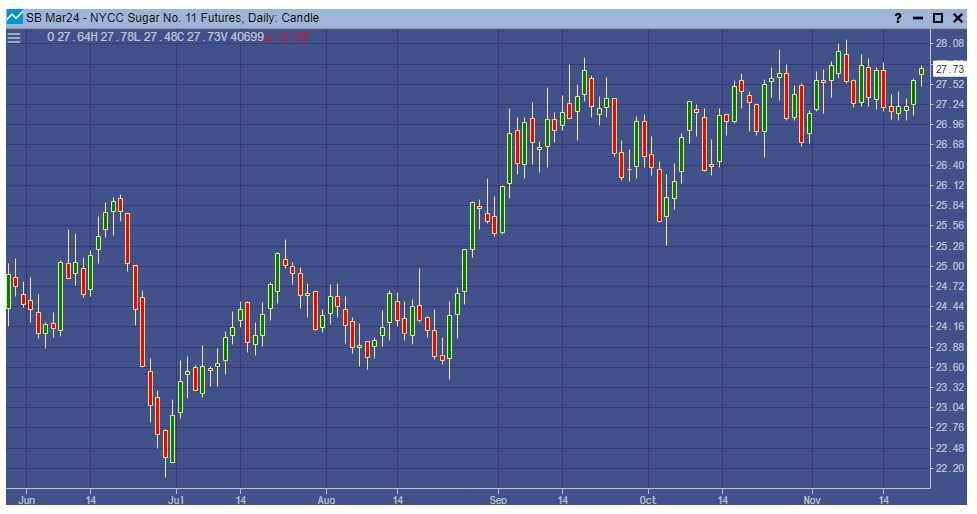This screenshot has width=977, height=514.
Task: Click the Aug date axis label
Action: point(326,500)
